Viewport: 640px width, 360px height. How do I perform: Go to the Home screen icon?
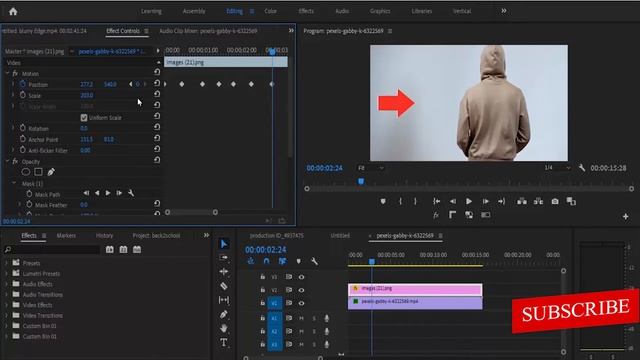(13, 11)
